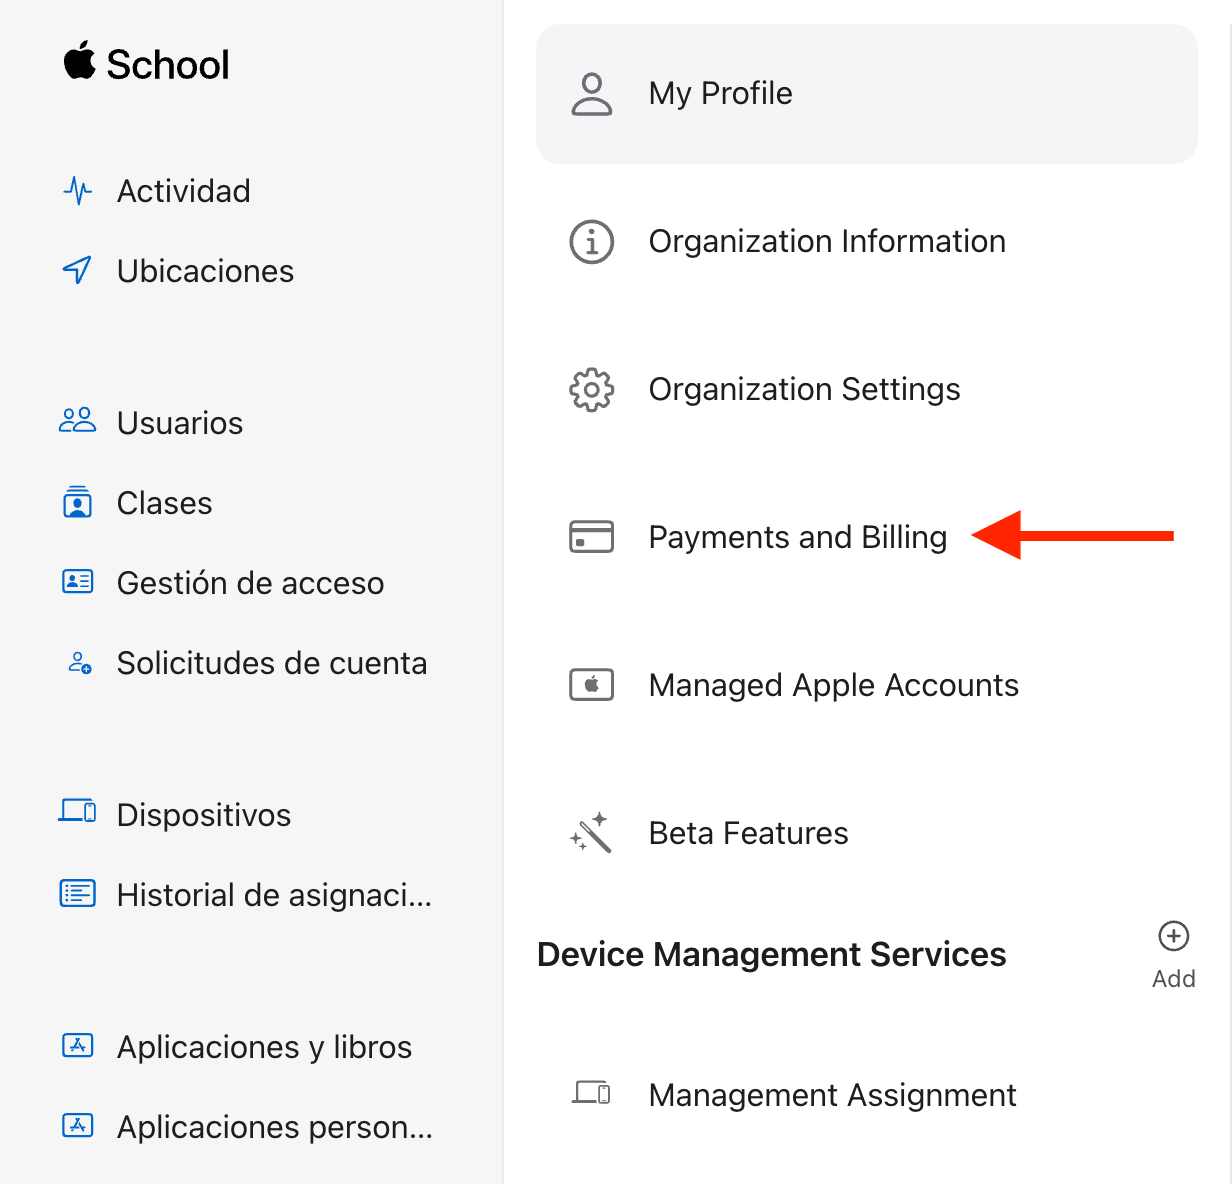
Task: Open Organization Information
Action: 826,242
